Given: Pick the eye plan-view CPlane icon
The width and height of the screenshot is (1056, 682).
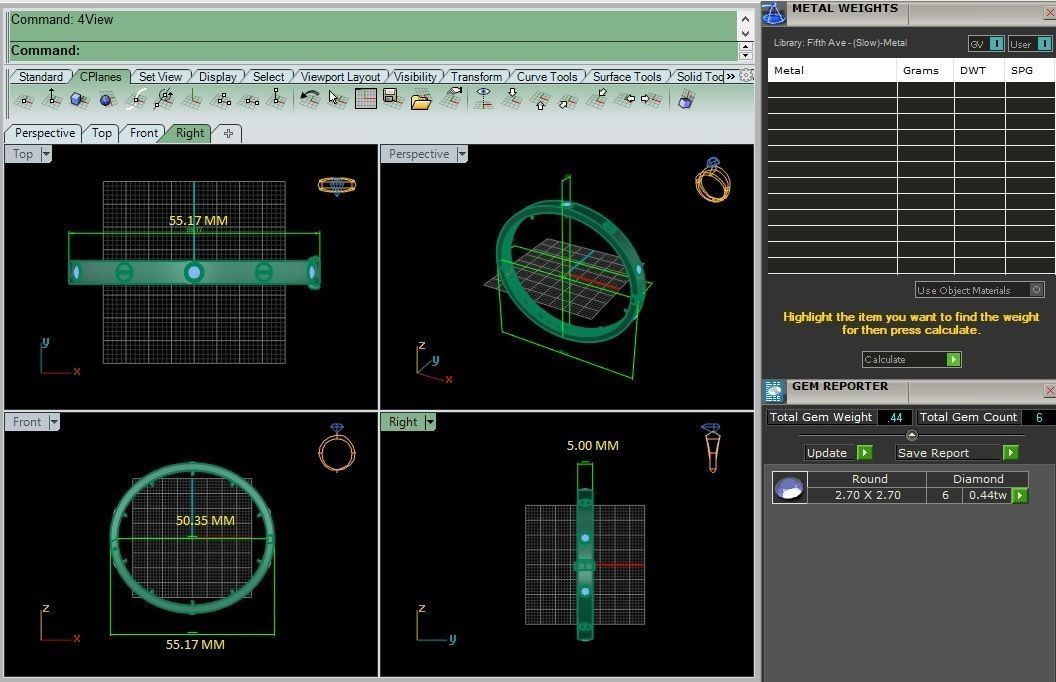Looking at the screenshot, I should tap(484, 98).
